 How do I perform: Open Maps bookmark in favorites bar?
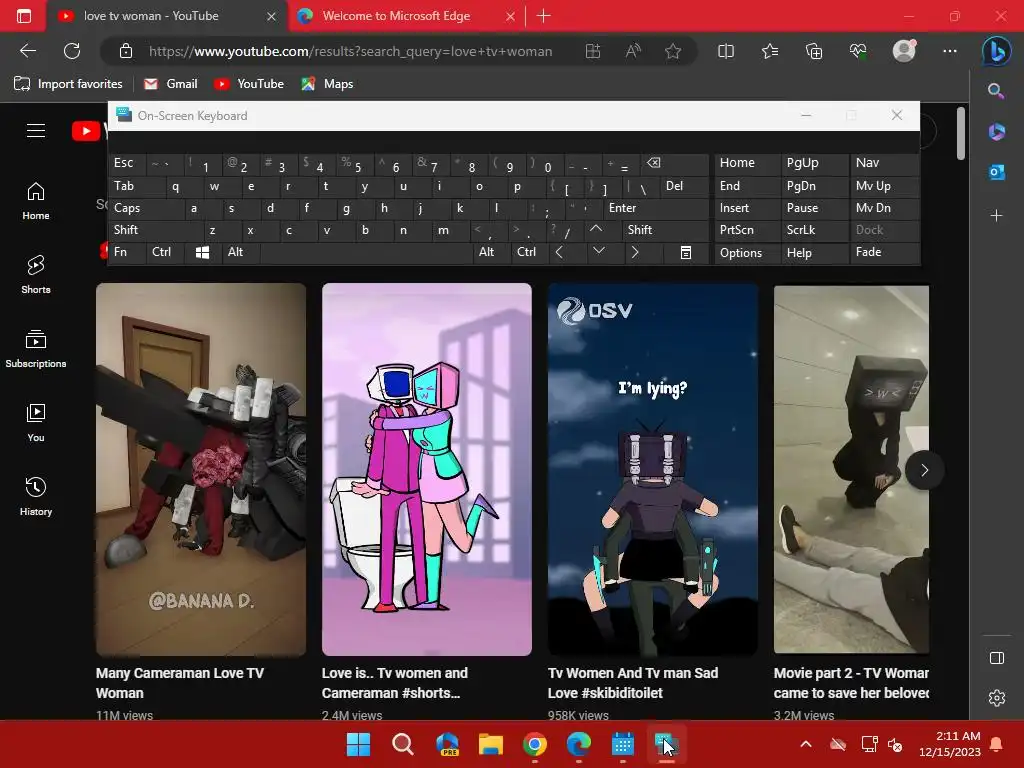(x=327, y=84)
